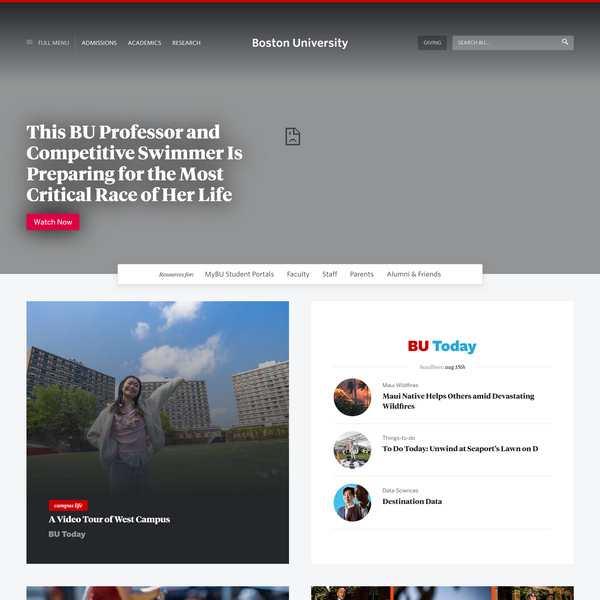The height and width of the screenshot is (600, 600).
Task: Open A Video Tour of West Campus
Action: click(109, 520)
